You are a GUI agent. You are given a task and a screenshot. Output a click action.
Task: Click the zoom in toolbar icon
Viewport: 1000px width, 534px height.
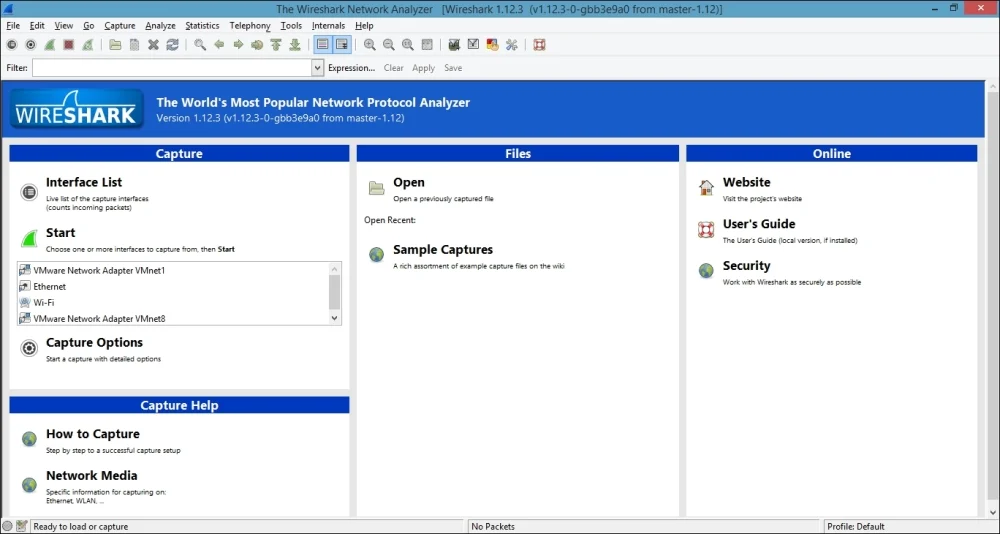[370, 45]
